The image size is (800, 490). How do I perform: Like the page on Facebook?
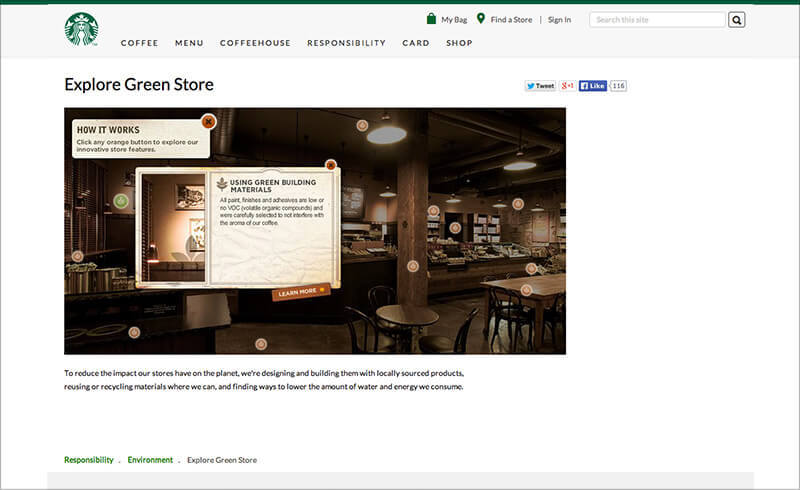593,86
